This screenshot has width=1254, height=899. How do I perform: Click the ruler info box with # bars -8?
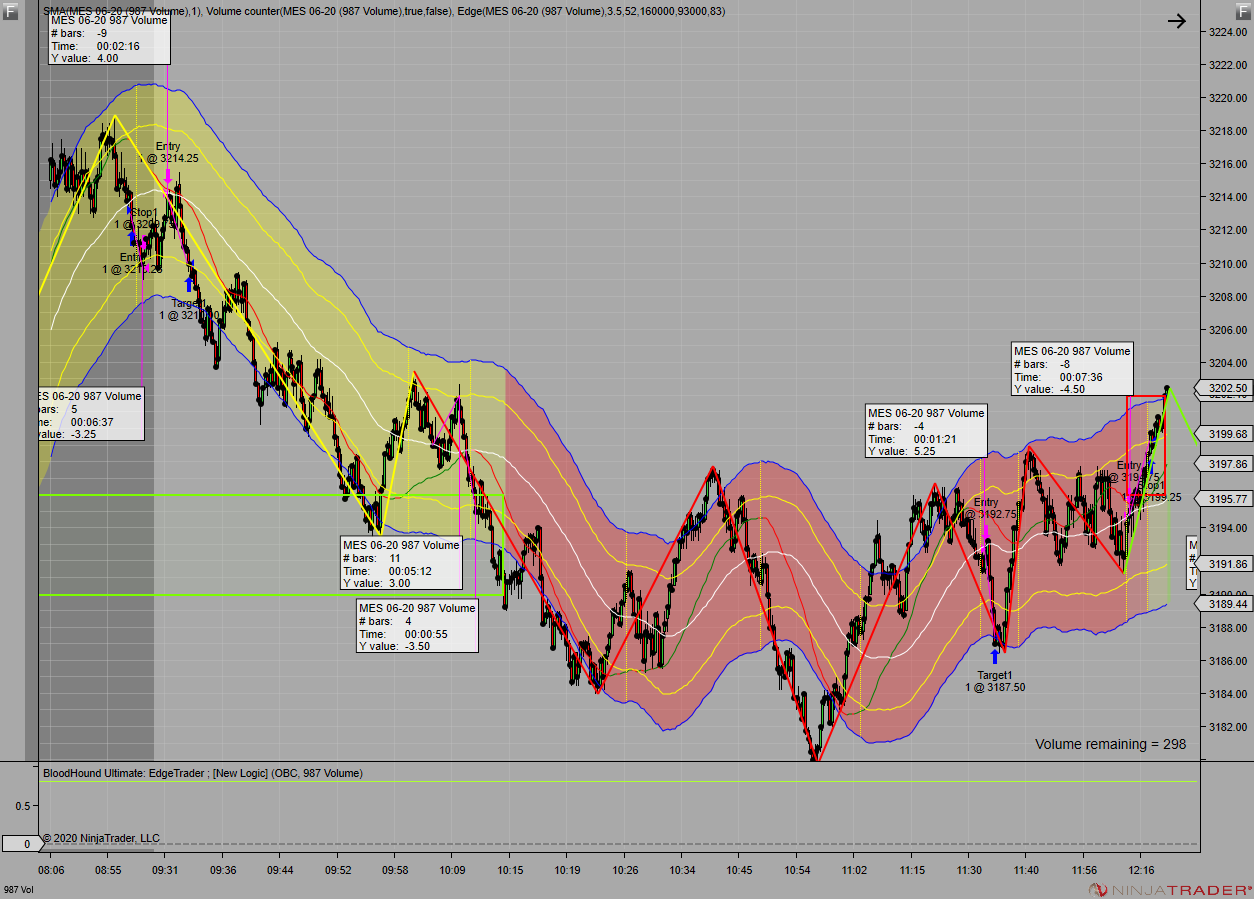point(1073,370)
